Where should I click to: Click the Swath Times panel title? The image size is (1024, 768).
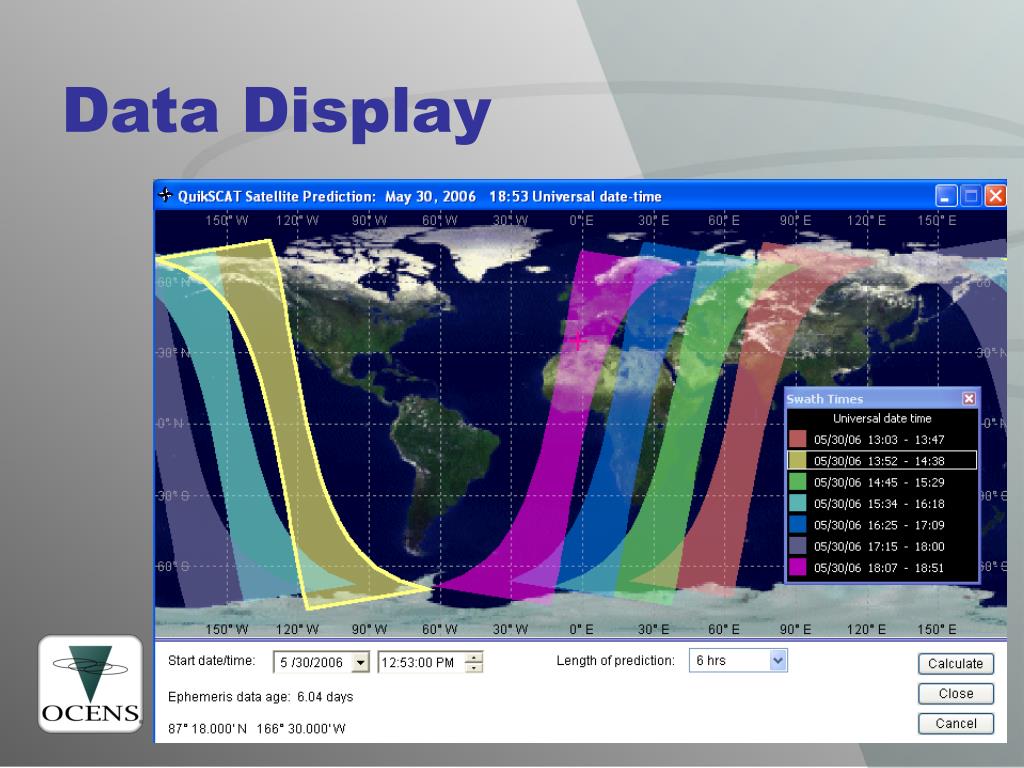pos(824,399)
